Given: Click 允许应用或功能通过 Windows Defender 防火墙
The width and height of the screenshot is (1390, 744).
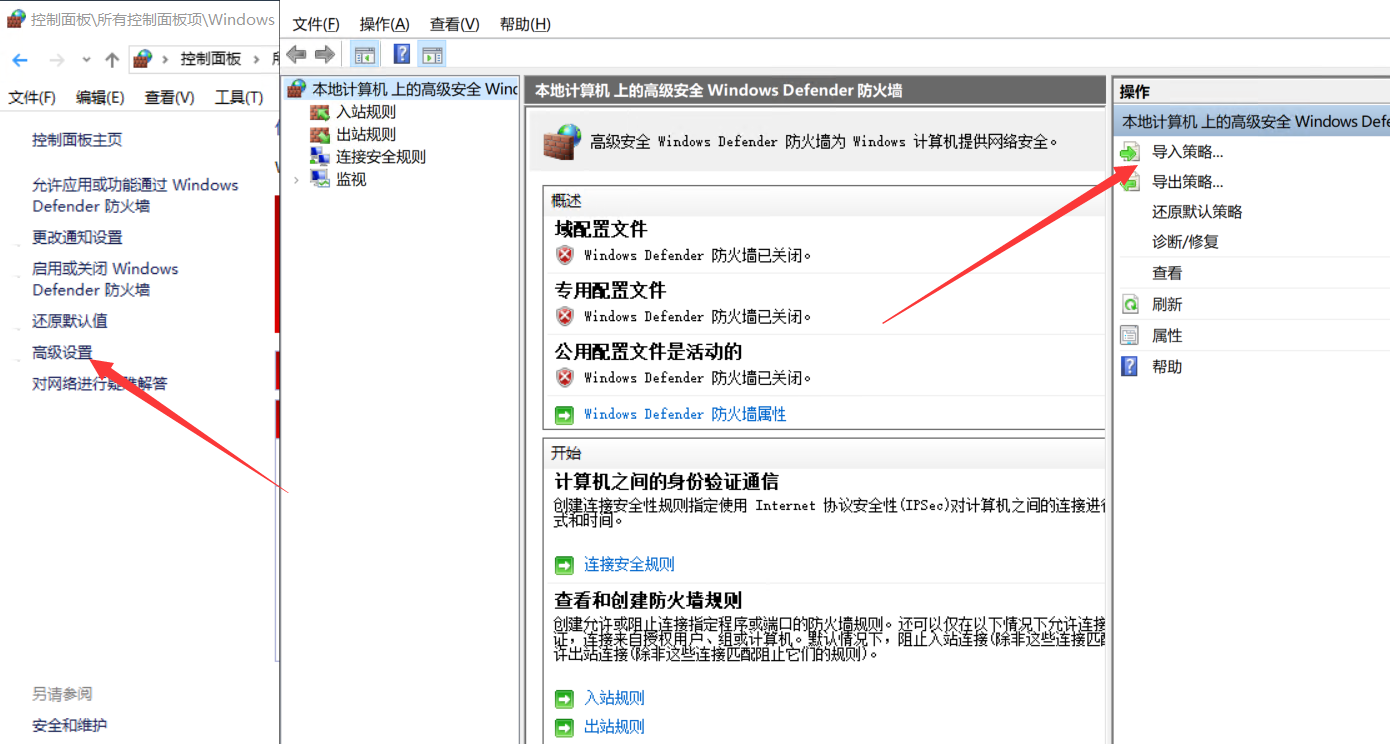Looking at the screenshot, I should point(135,195).
